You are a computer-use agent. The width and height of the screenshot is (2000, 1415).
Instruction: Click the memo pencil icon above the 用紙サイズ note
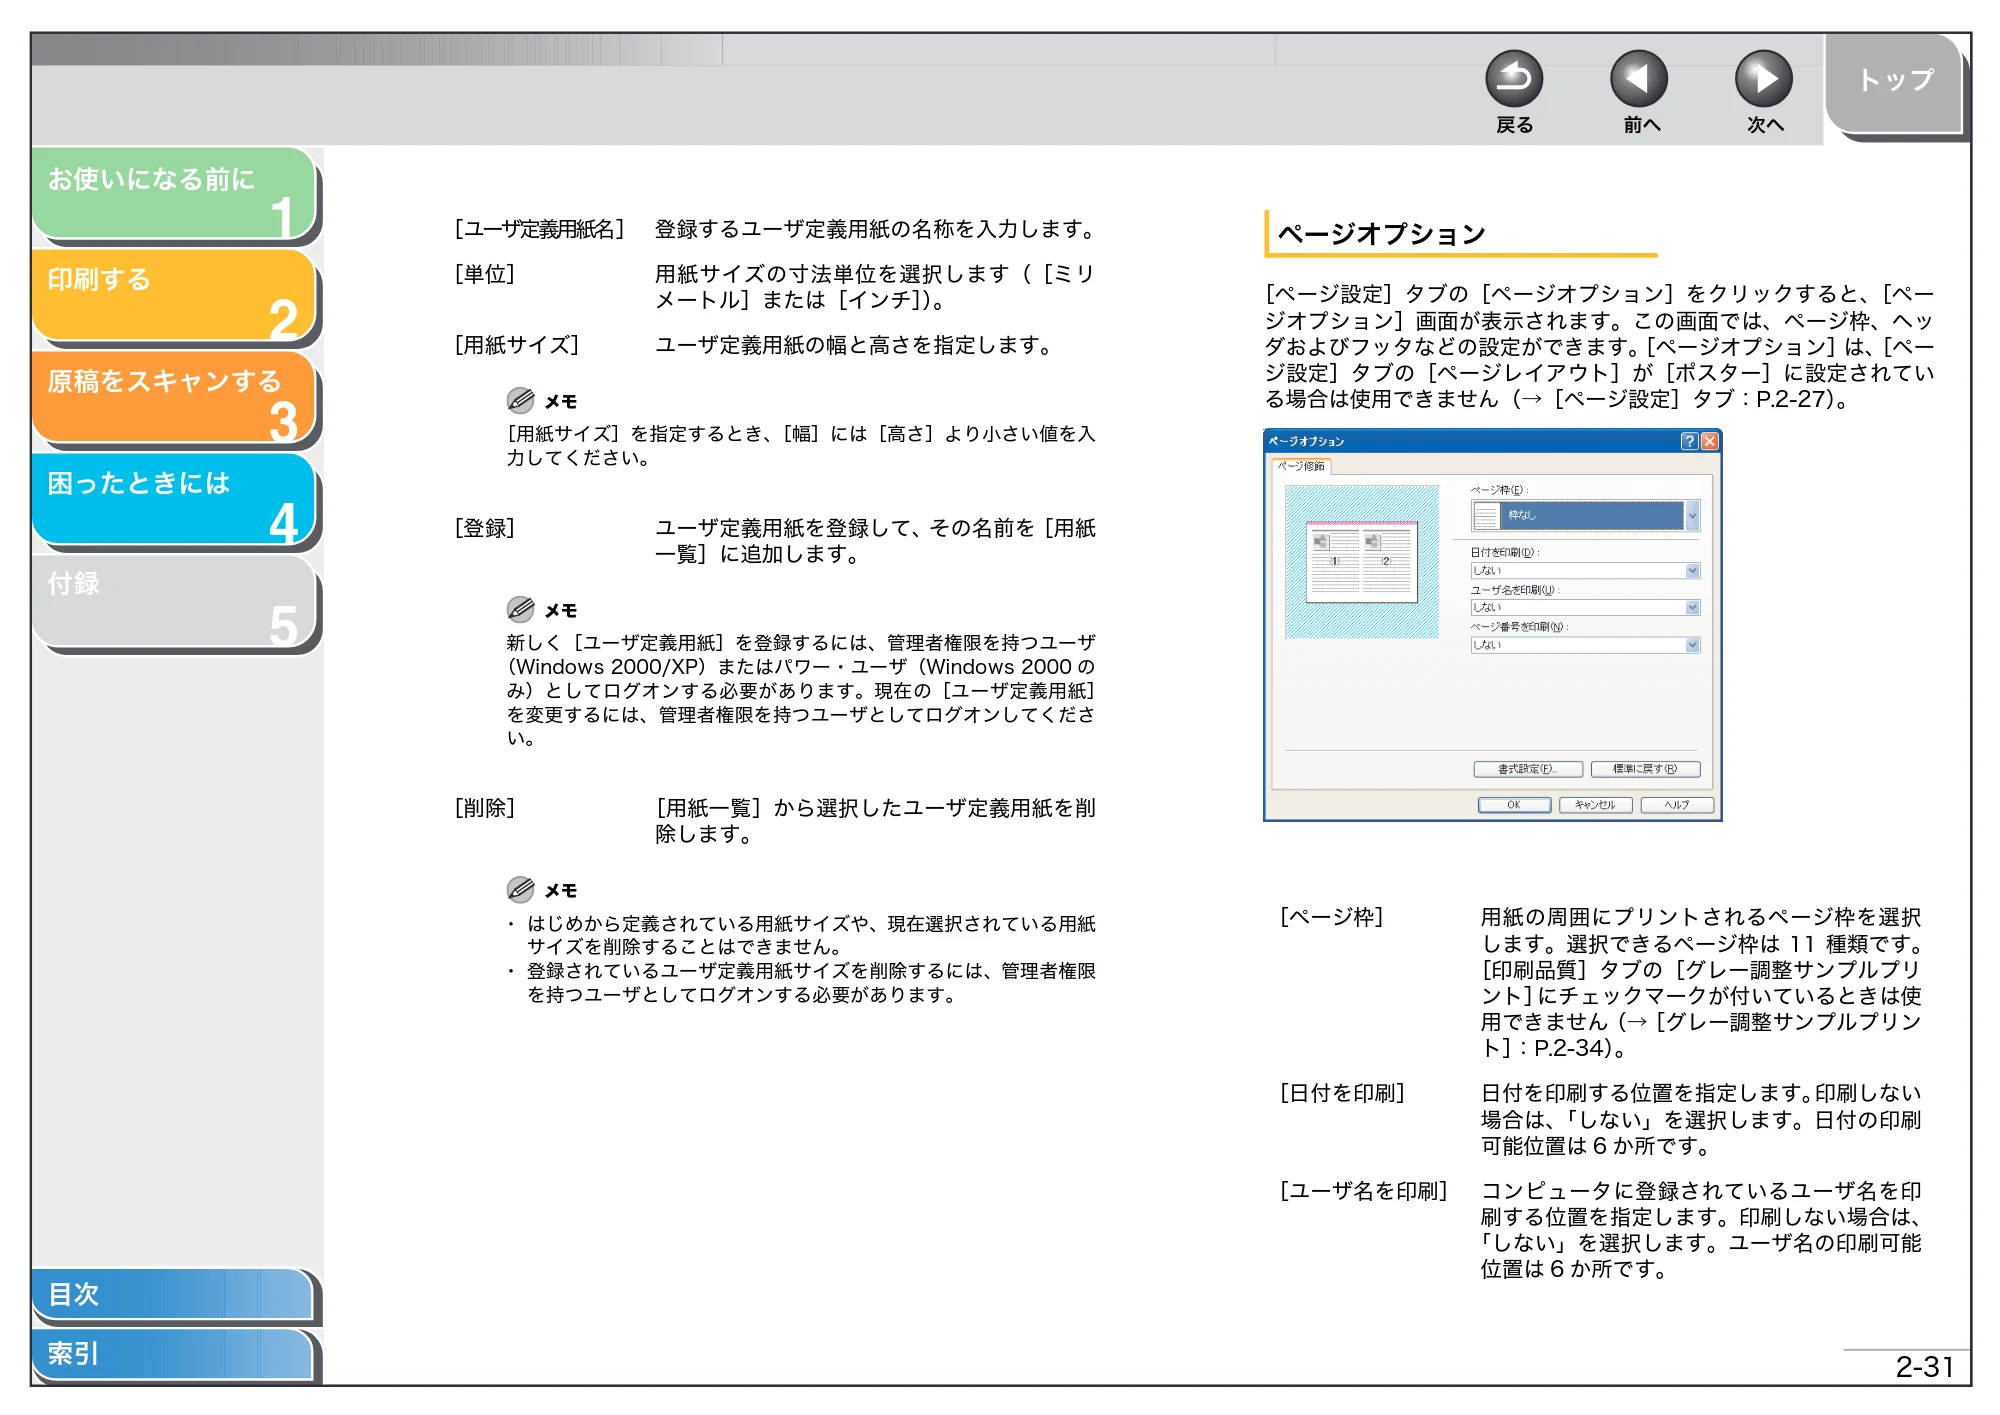520,400
